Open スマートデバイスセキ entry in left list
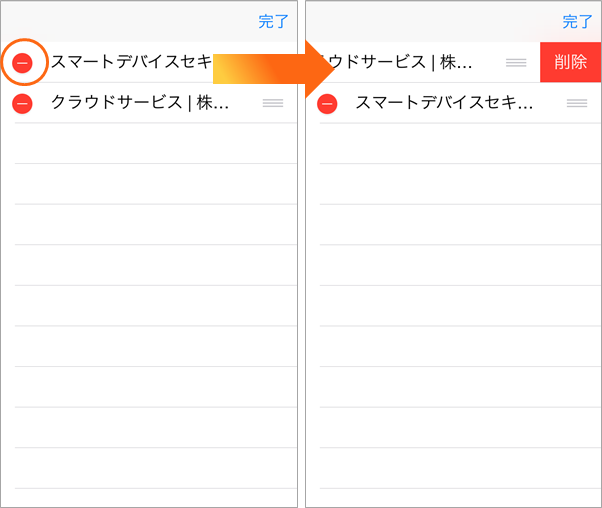Screen dimensions: 602x508 [131, 61]
